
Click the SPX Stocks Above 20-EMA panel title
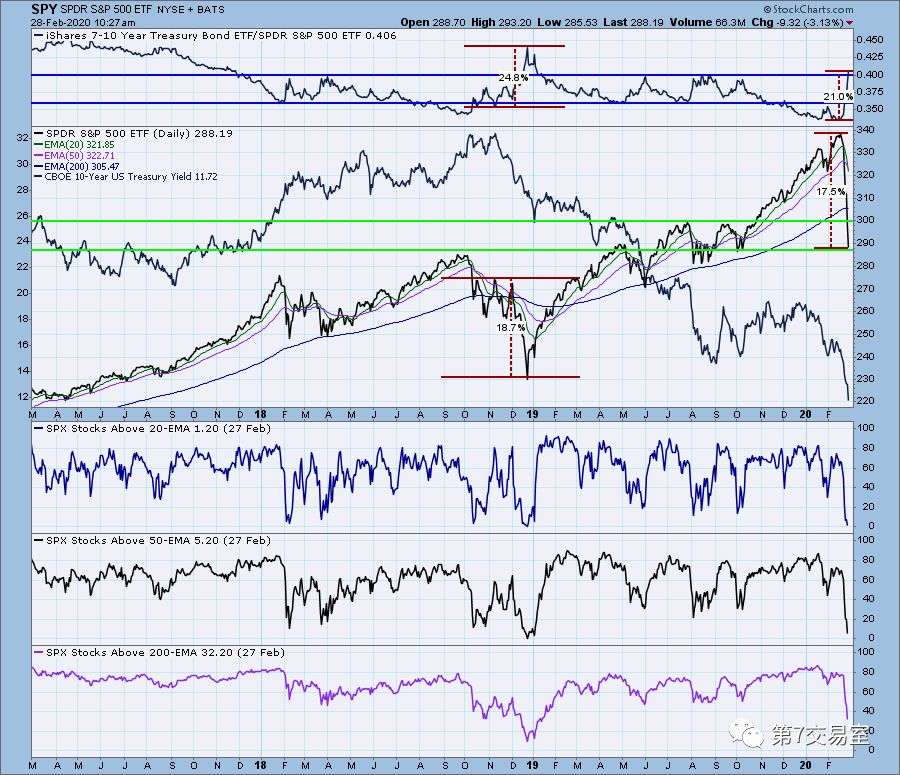click(x=158, y=429)
